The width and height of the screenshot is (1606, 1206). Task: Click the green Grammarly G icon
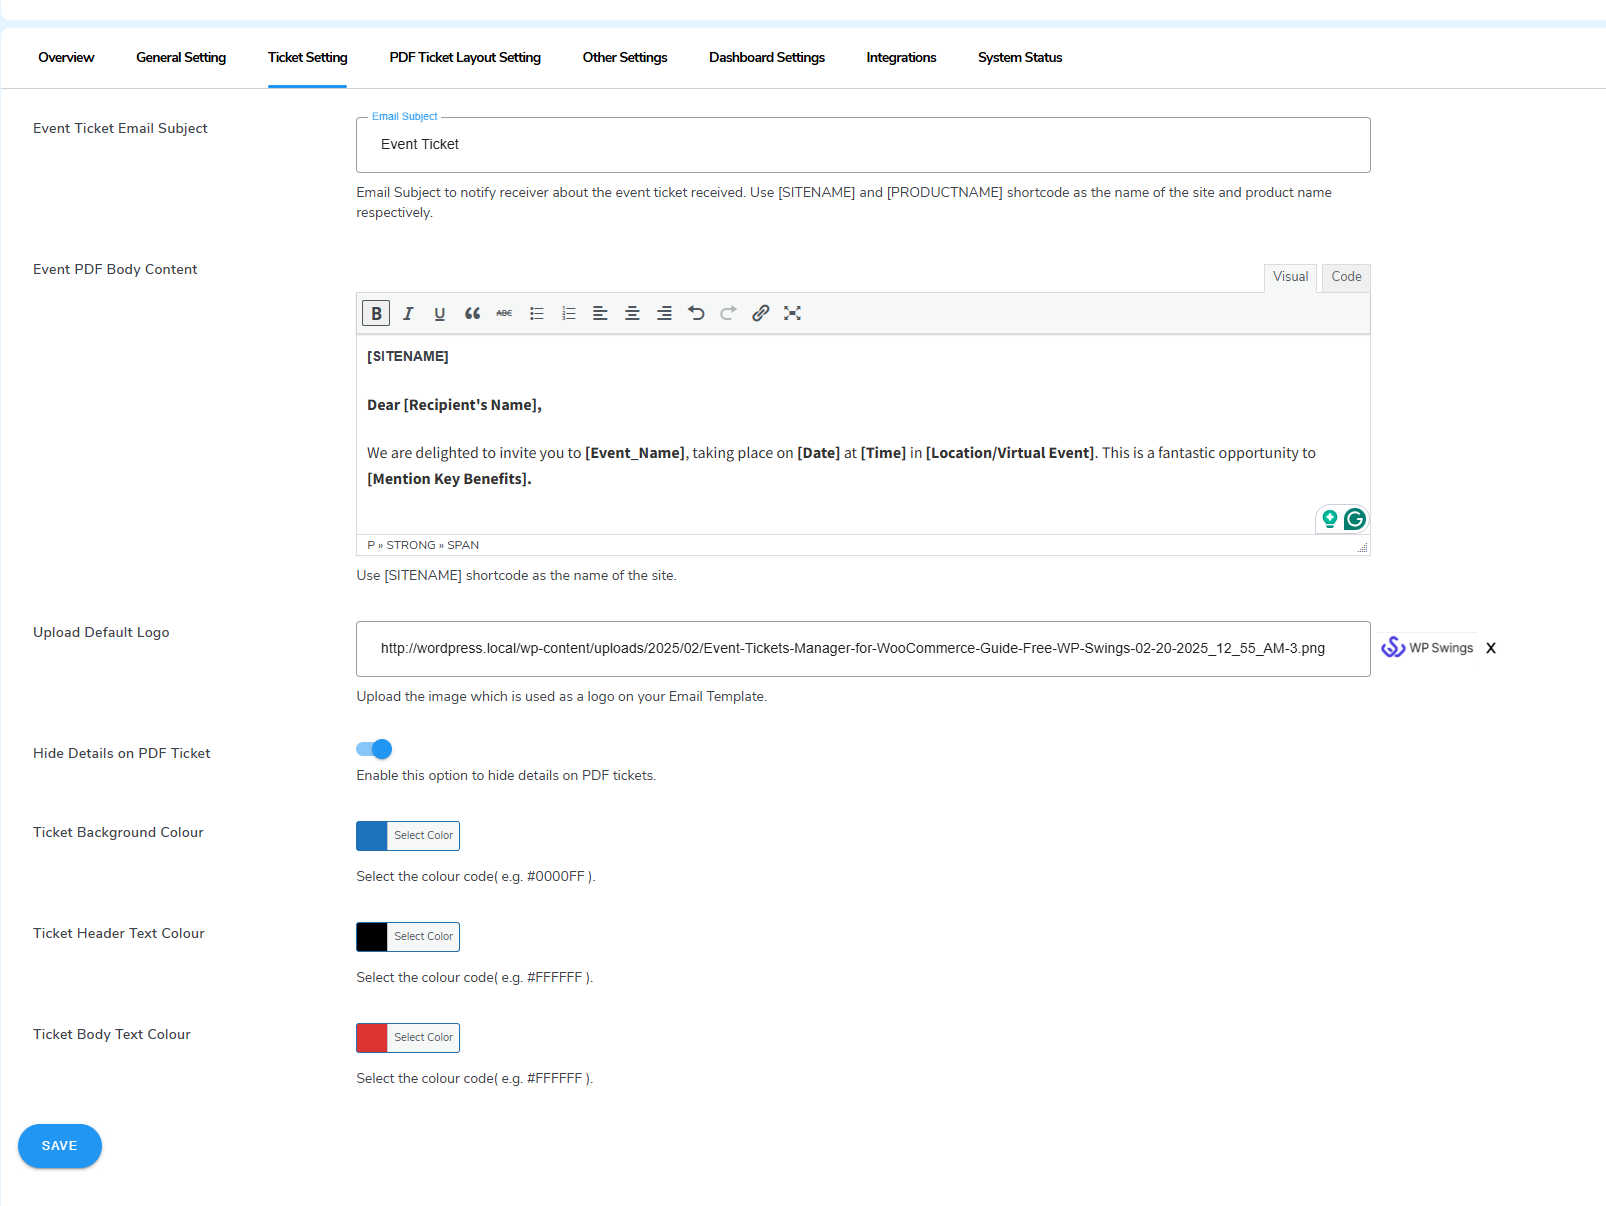pos(1355,518)
